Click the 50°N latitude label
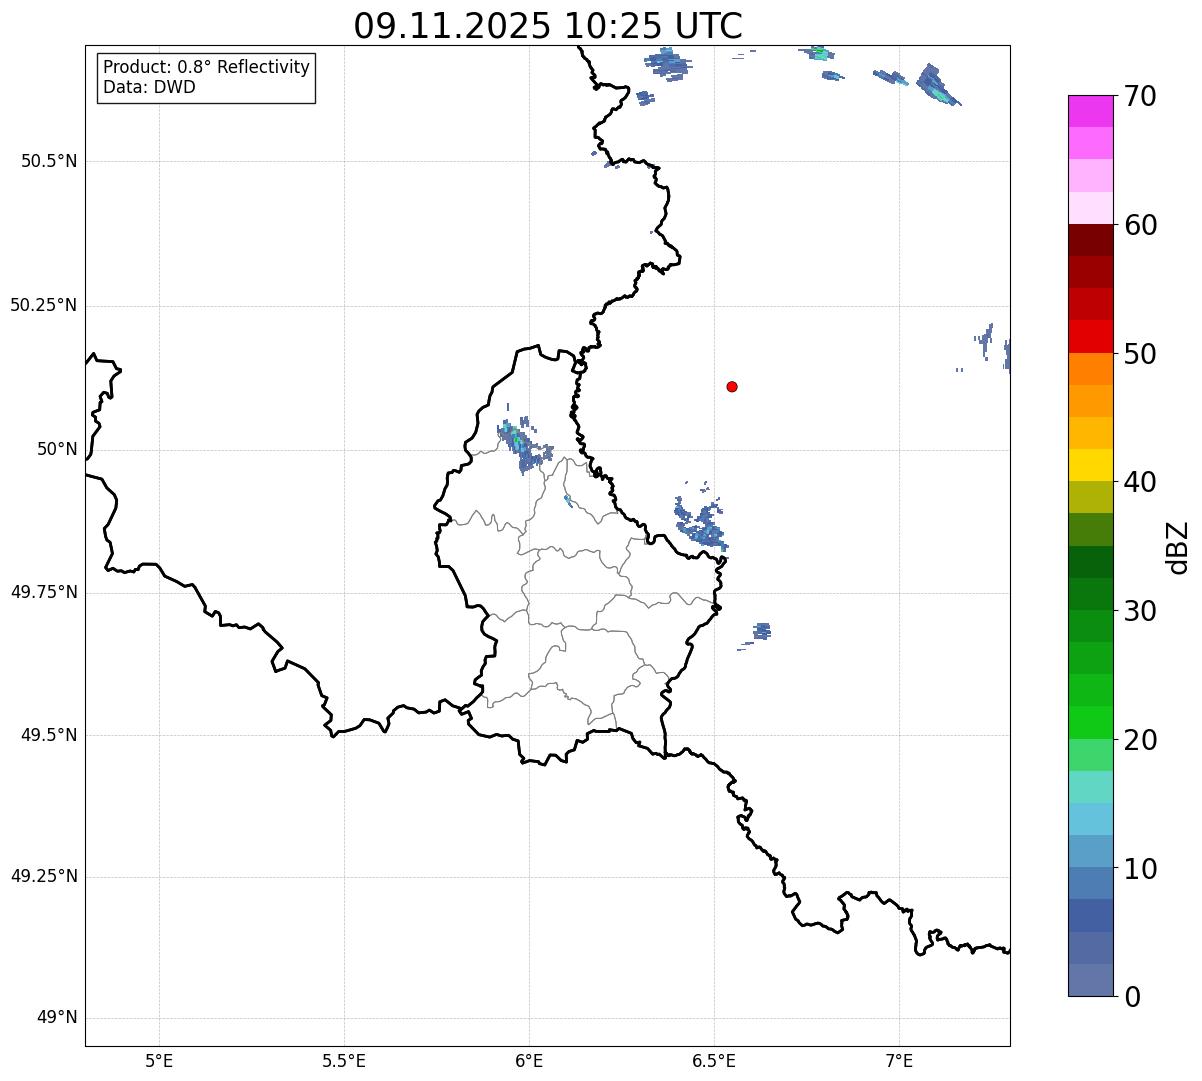This screenshot has width=1202, height=1081. click(57, 449)
